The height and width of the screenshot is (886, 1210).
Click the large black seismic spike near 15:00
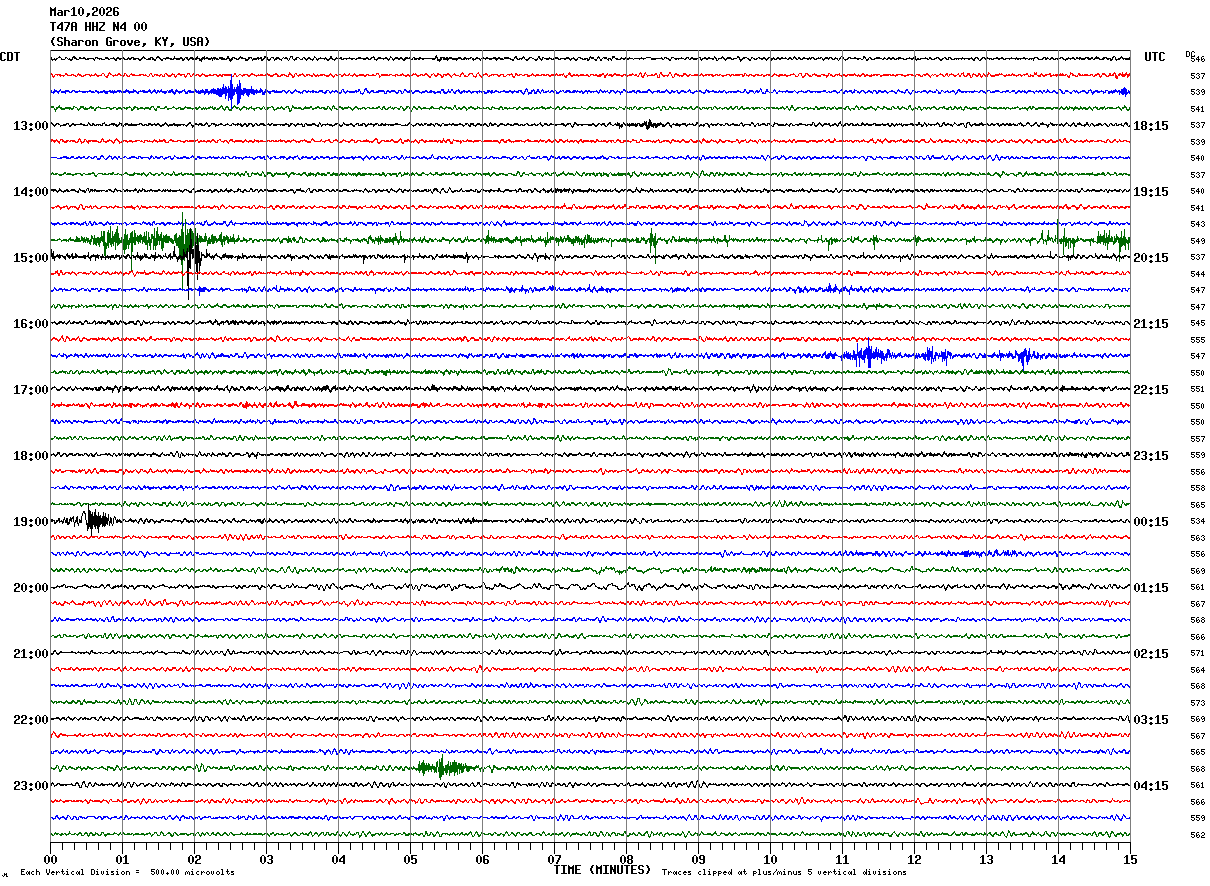point(189,252)
